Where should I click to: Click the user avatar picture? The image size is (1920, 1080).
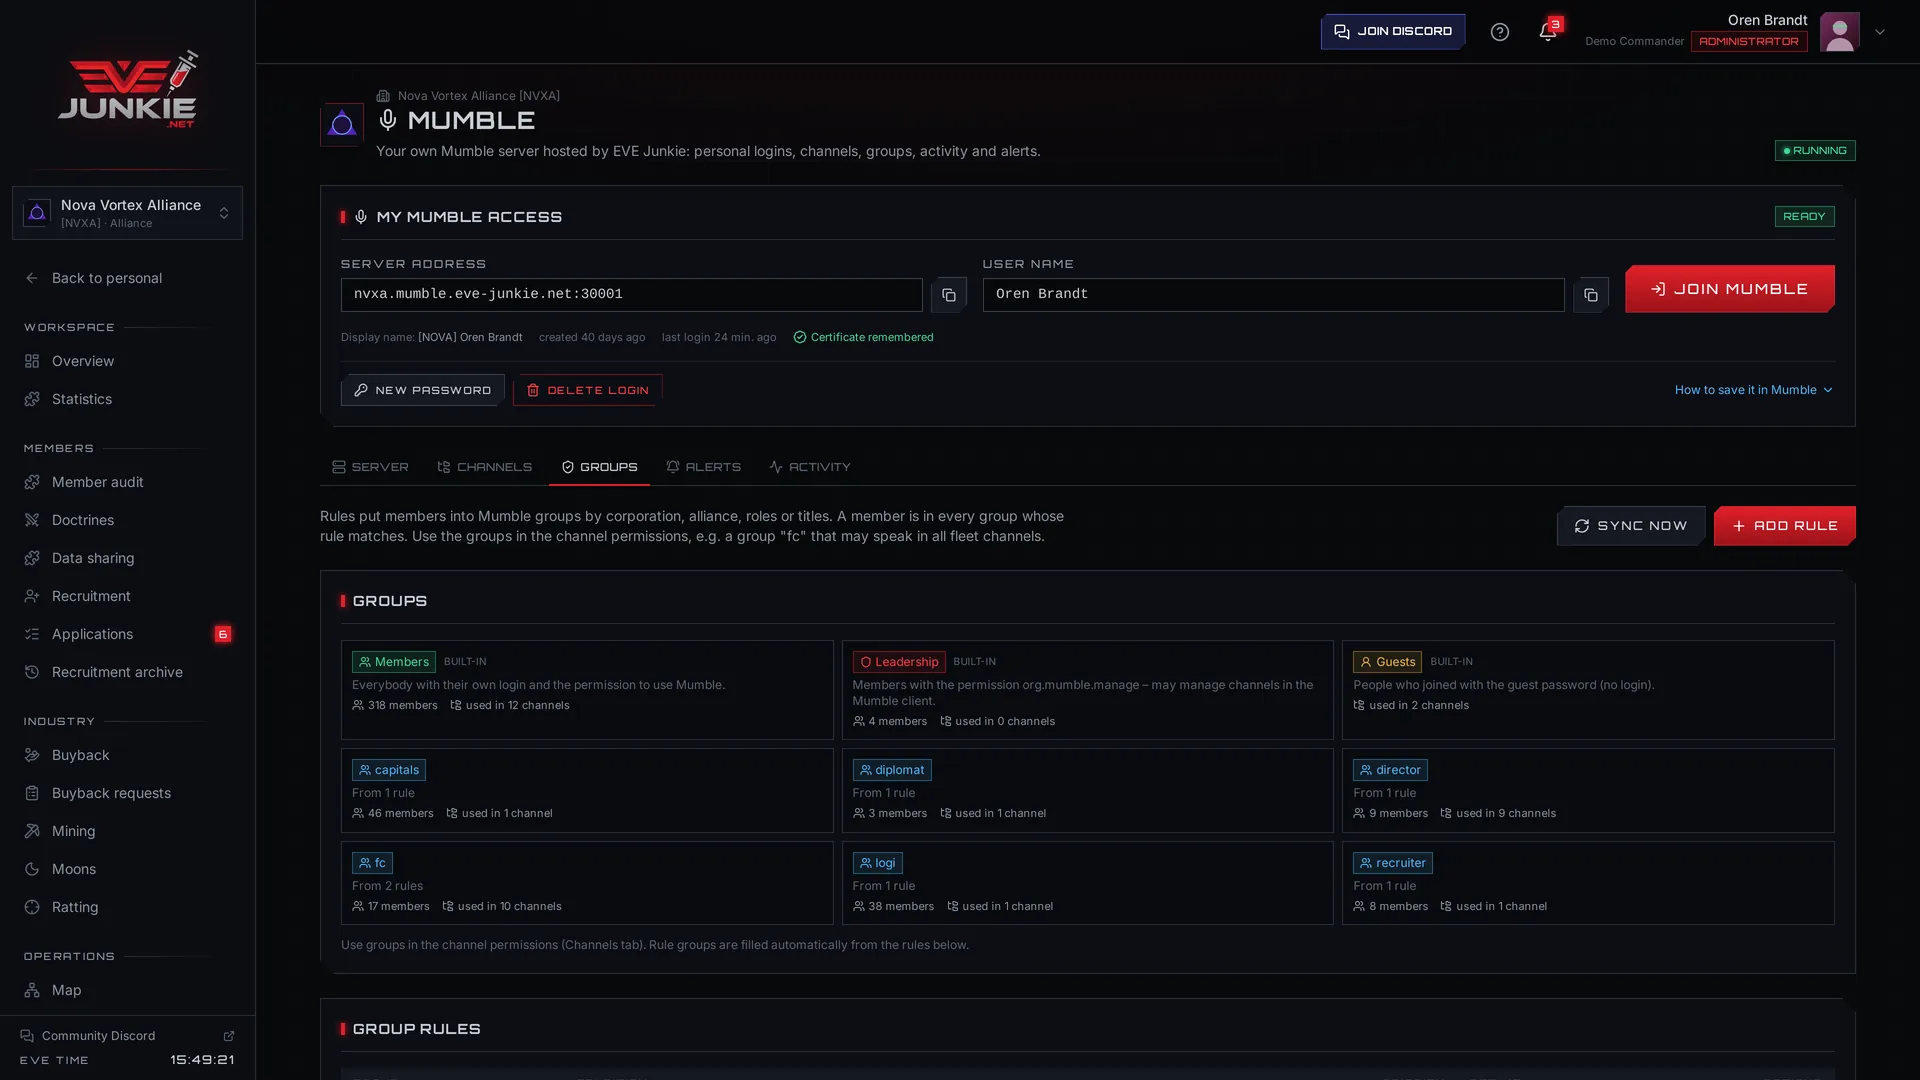coord(1839,32)
